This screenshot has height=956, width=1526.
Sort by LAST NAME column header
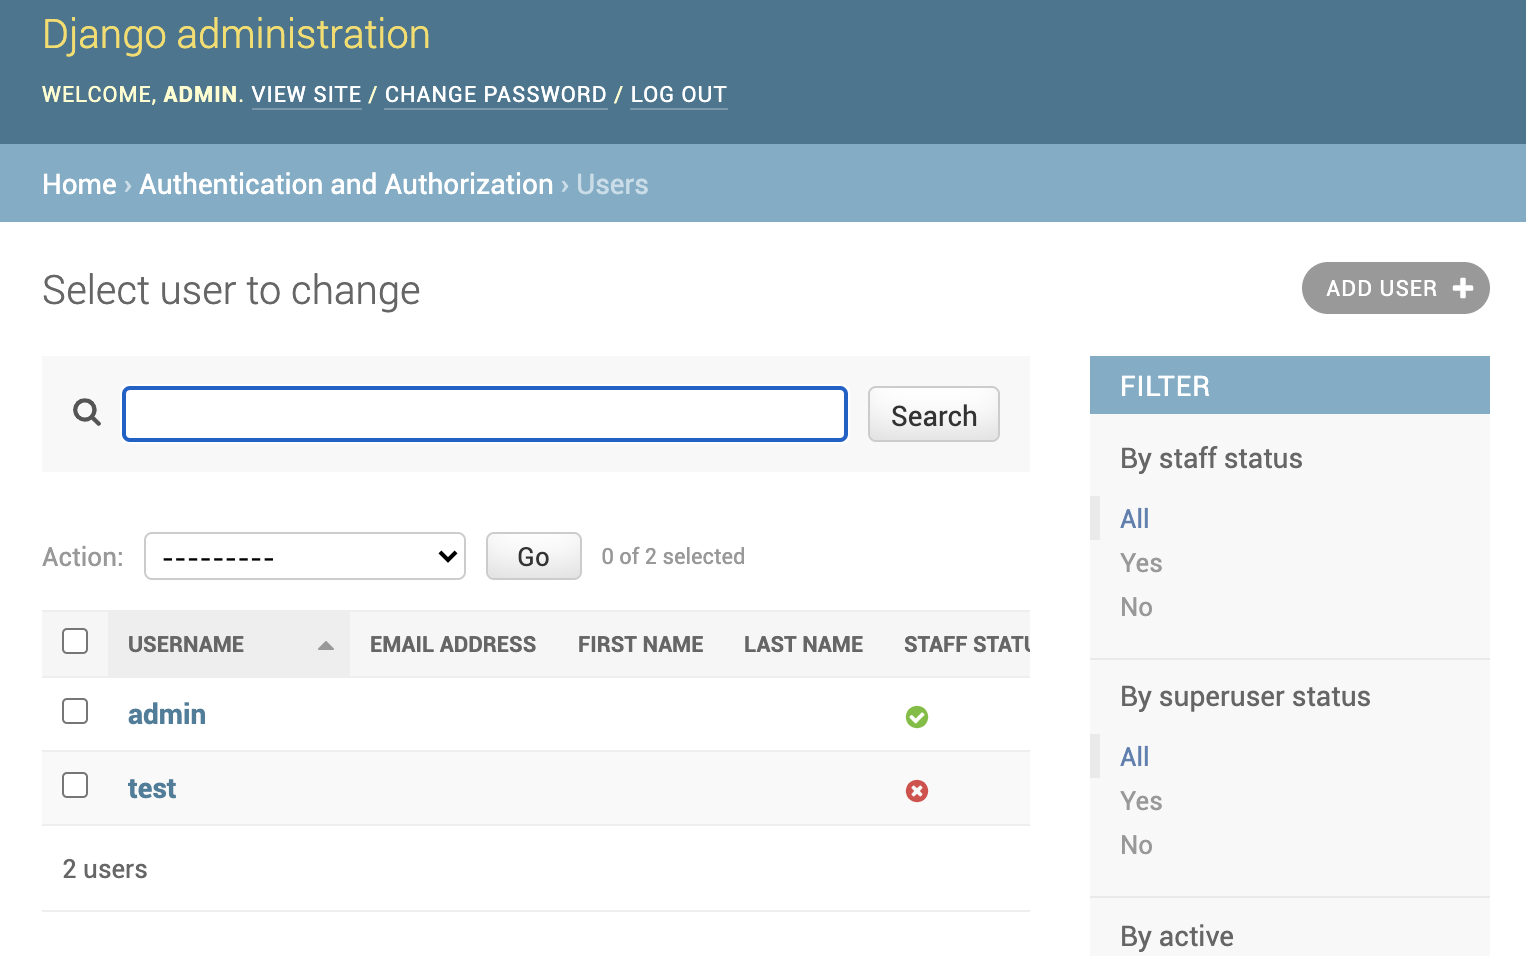(804, 644)
